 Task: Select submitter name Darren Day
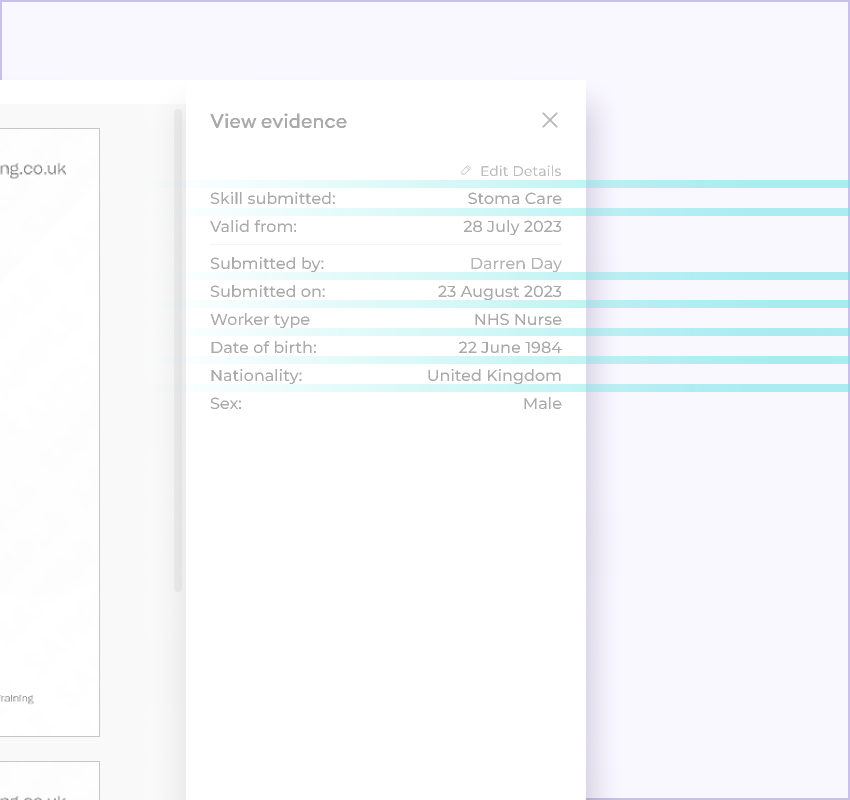tap(516, 263)
